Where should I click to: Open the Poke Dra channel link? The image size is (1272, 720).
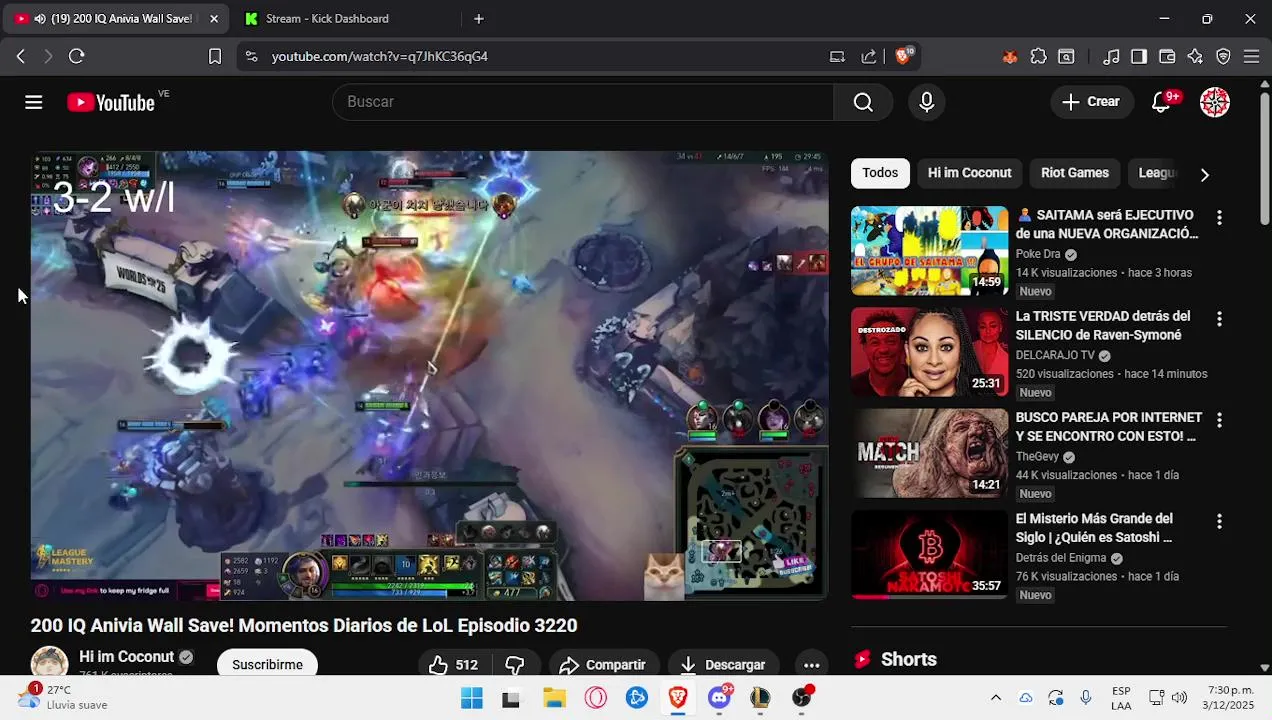(1038, 254)
